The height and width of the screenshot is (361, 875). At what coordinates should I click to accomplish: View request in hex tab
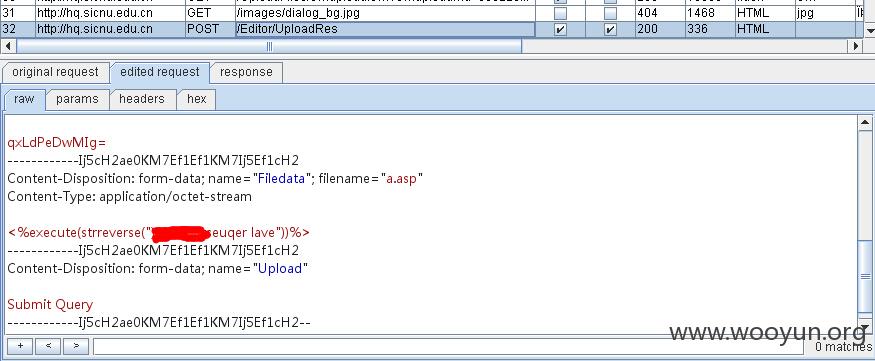196,99
